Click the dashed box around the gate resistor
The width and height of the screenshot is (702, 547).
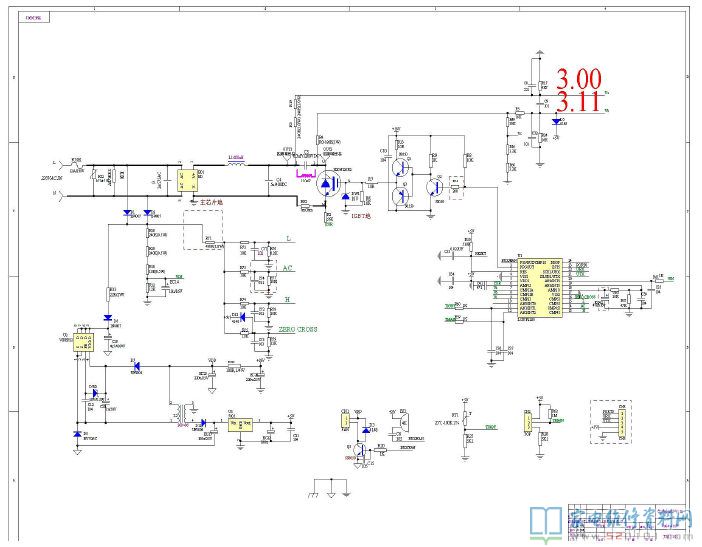[x=456, y=187]
